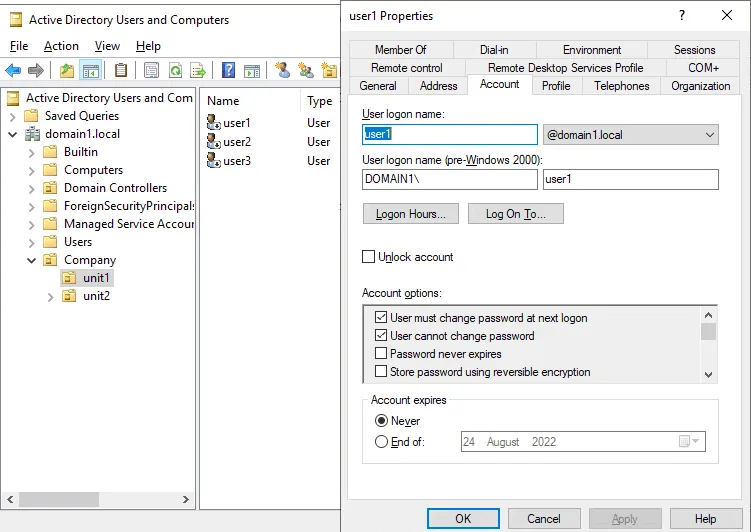The image size is (751, 532).
Task: Select the End of radio button
Action: [x=380, y=442]
